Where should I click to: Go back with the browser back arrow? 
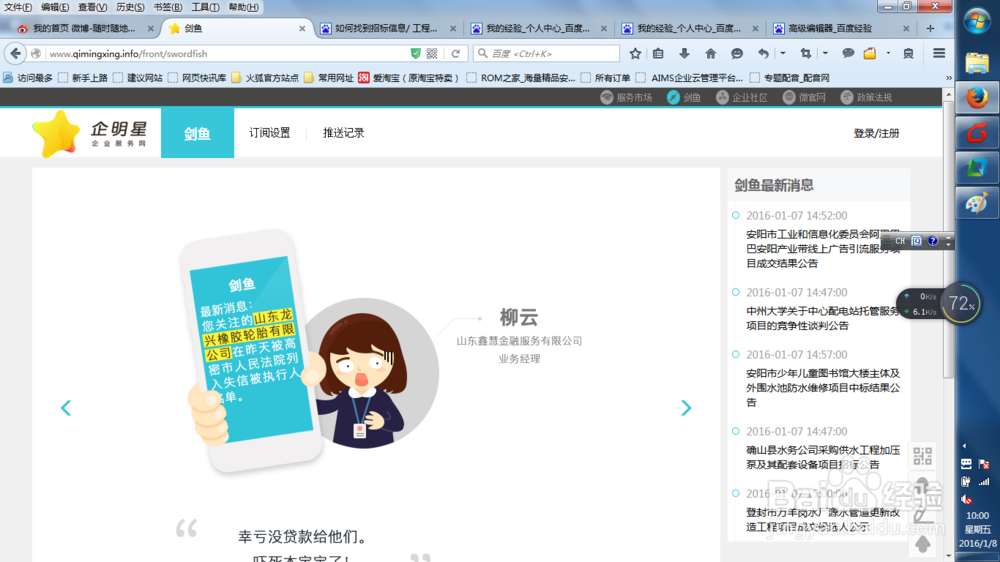15,54
